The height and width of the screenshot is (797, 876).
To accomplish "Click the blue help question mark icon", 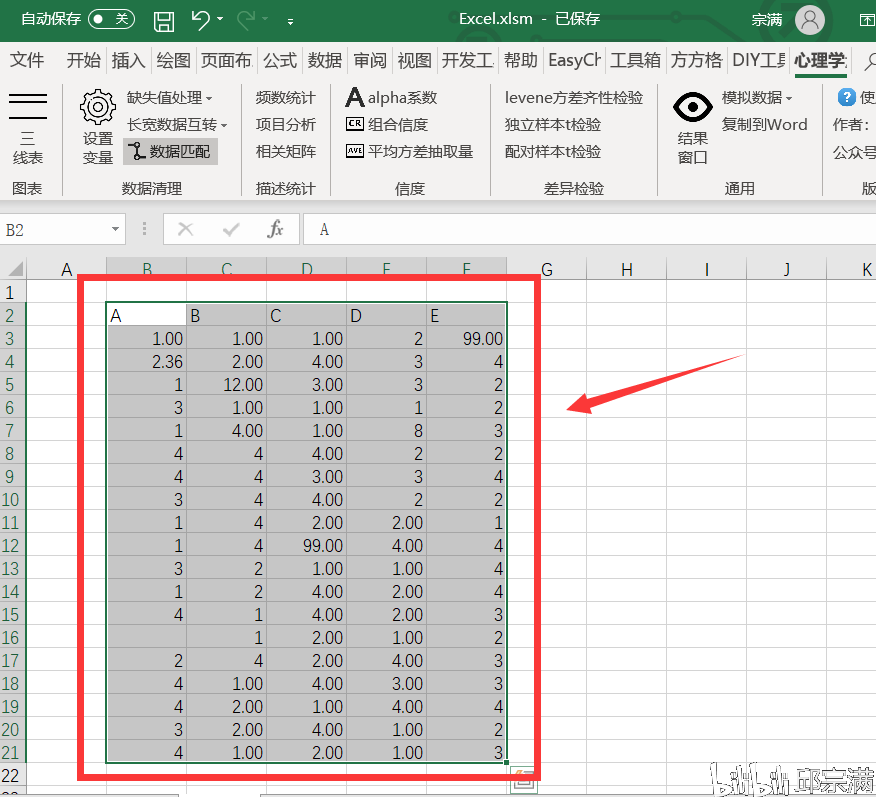I will (846, 97).
